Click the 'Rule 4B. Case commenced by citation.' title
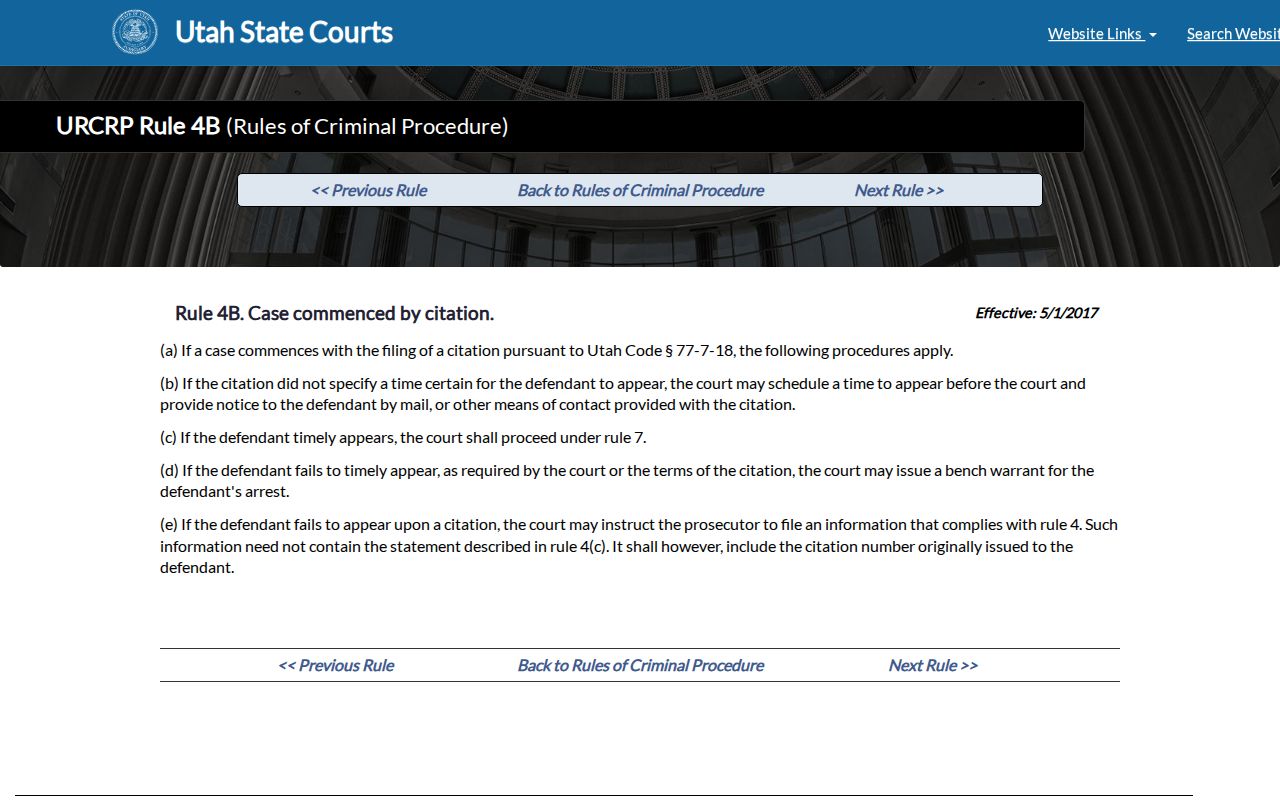1280x800 pixels. coord(334,313)
